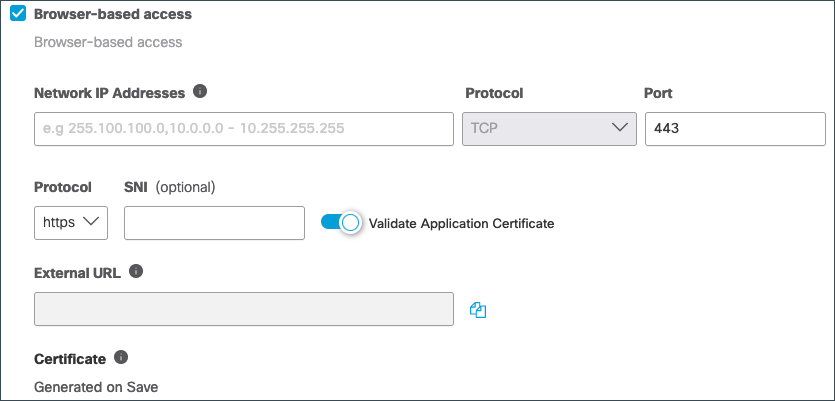Click the Generated on Save certificate text

pos(96,387)
